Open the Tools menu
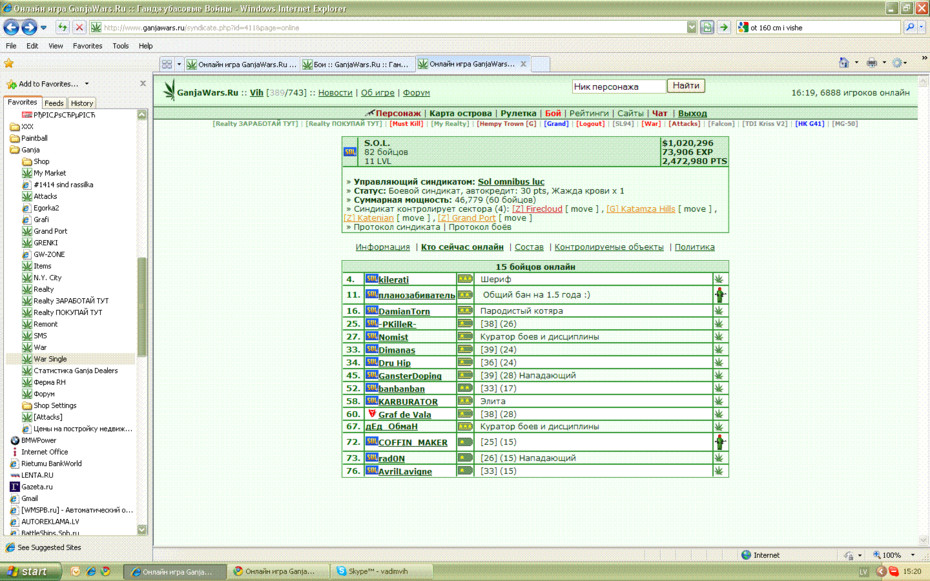930x581 pixels. click(120, 46)
